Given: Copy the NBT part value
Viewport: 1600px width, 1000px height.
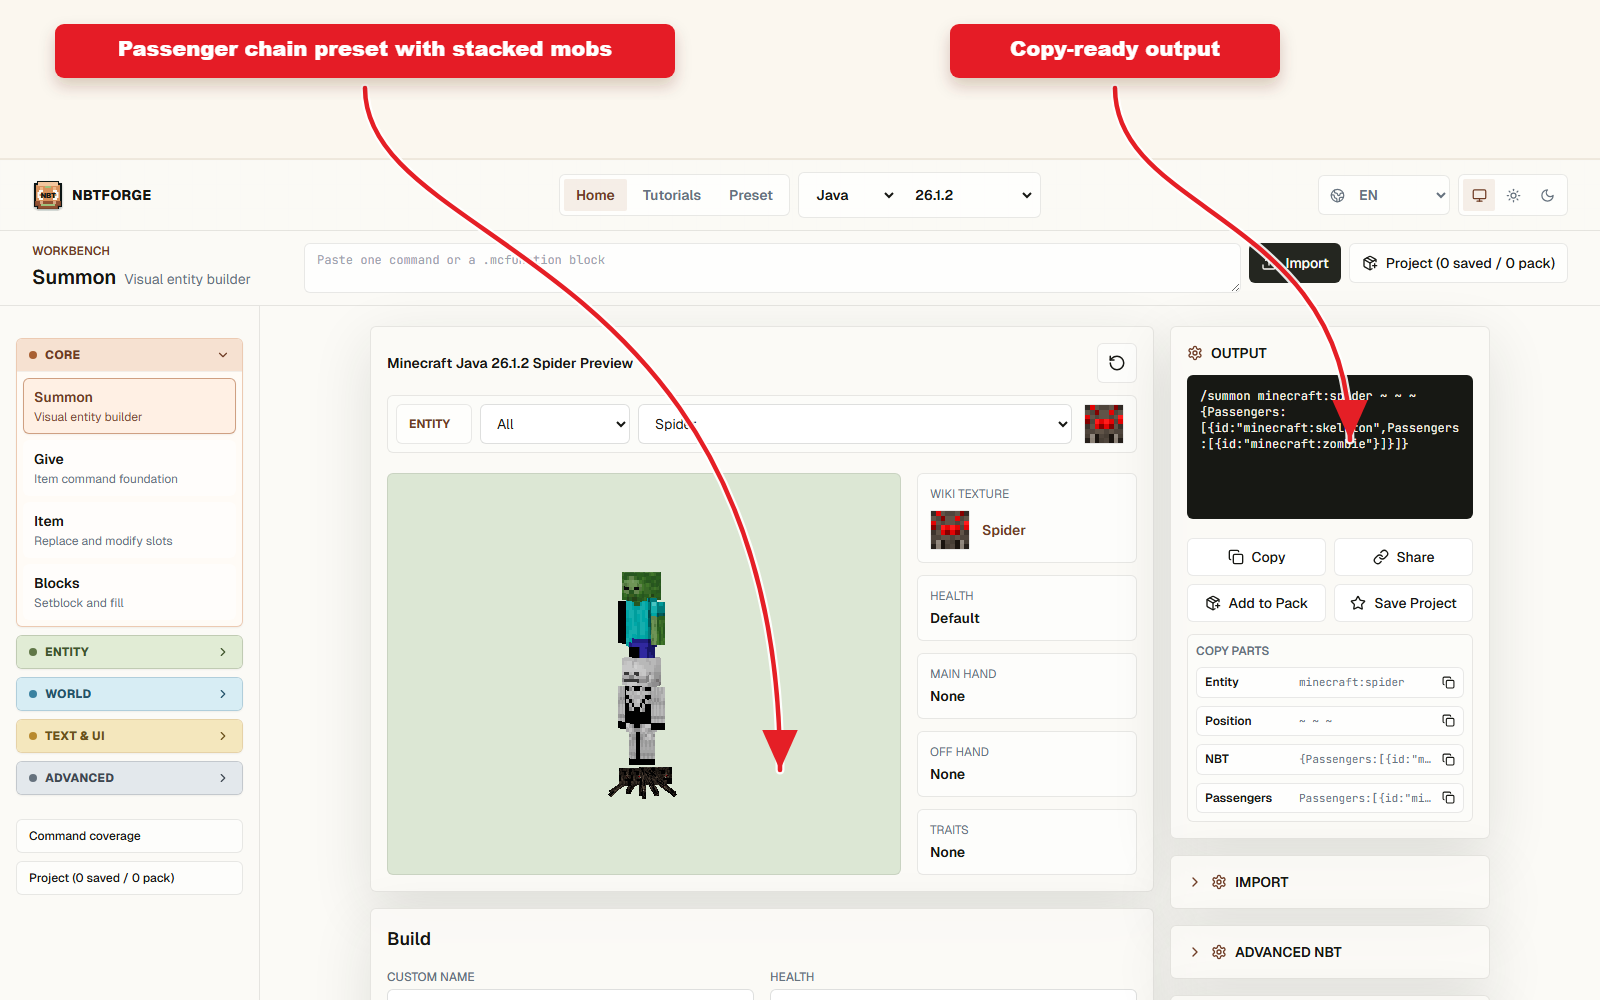Looking at the screenshot, I should [1448, 759].
